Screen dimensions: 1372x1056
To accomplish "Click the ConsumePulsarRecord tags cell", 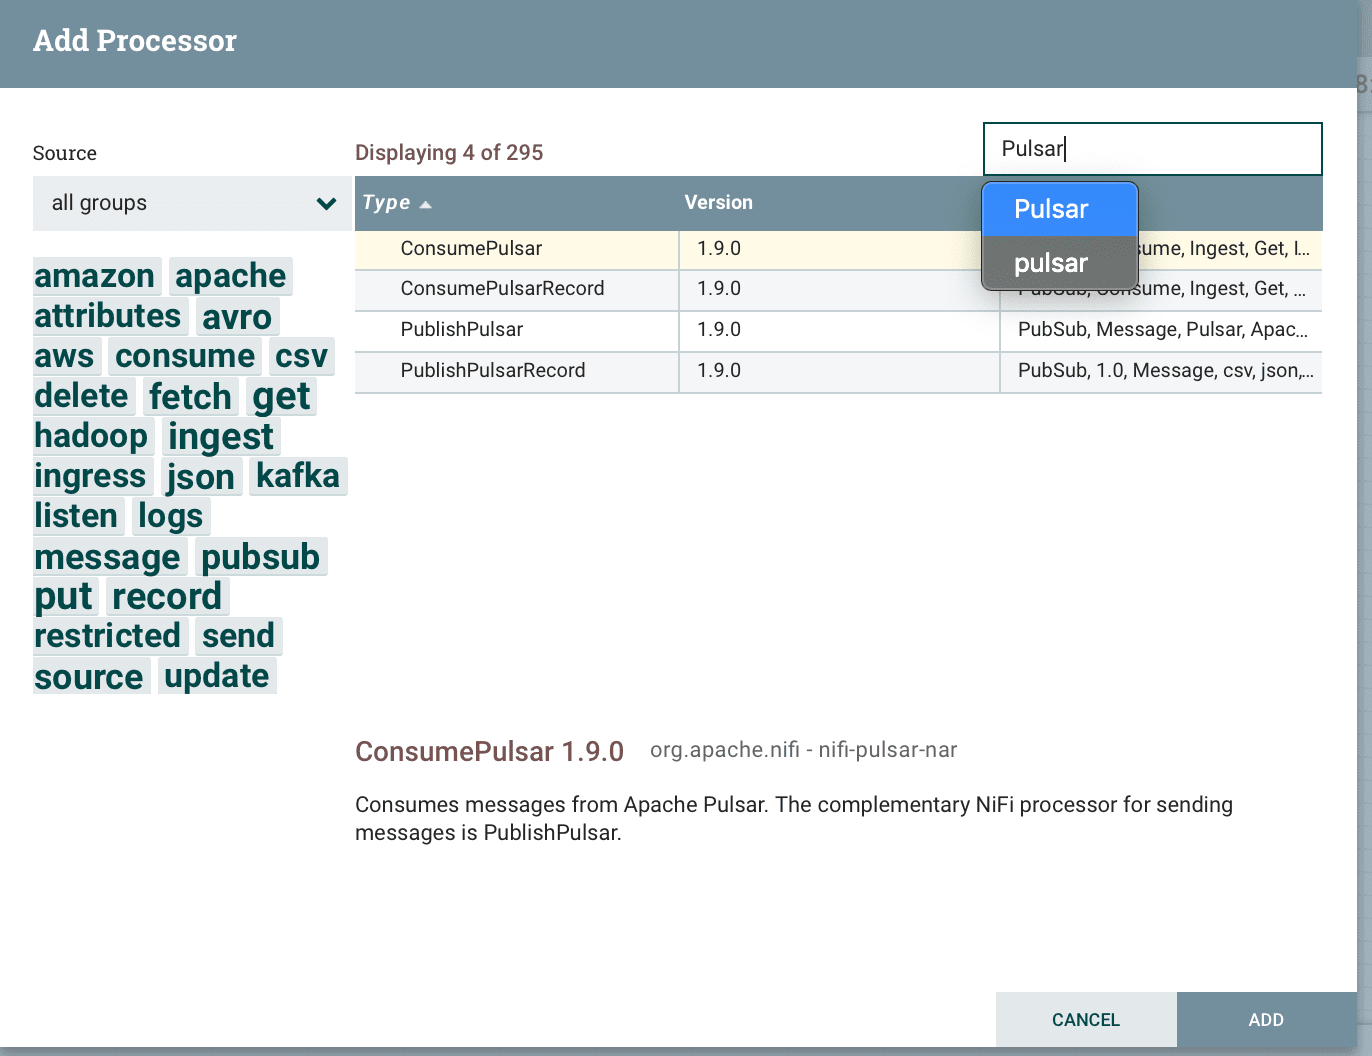I will point(1161,289).
